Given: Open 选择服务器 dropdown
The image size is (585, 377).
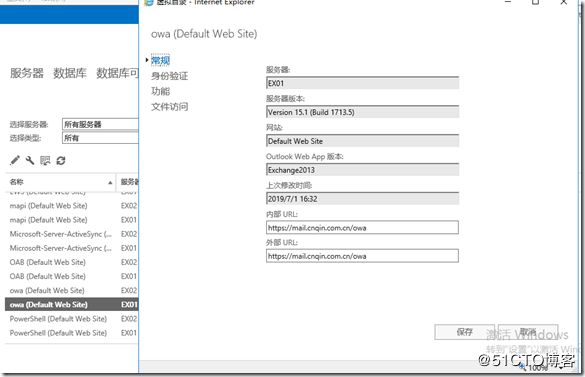Looking at the screenshot, I should [x=100, y=124].
